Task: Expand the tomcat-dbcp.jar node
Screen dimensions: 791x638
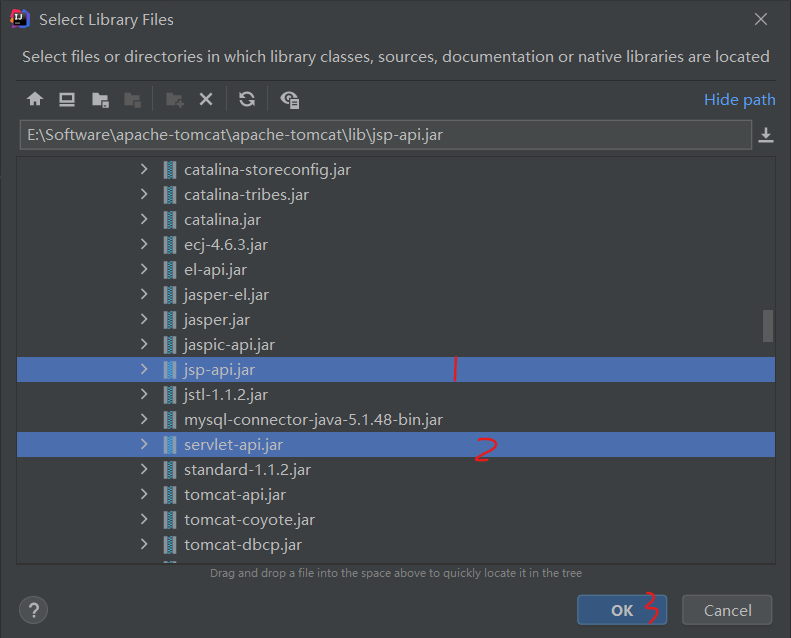Action: point(144,544)
